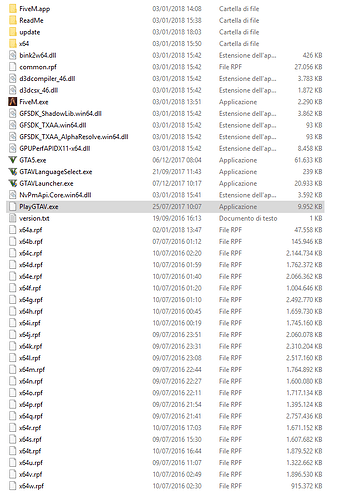
Task: Click the version.txt document icon
Action: pos(12,218)
